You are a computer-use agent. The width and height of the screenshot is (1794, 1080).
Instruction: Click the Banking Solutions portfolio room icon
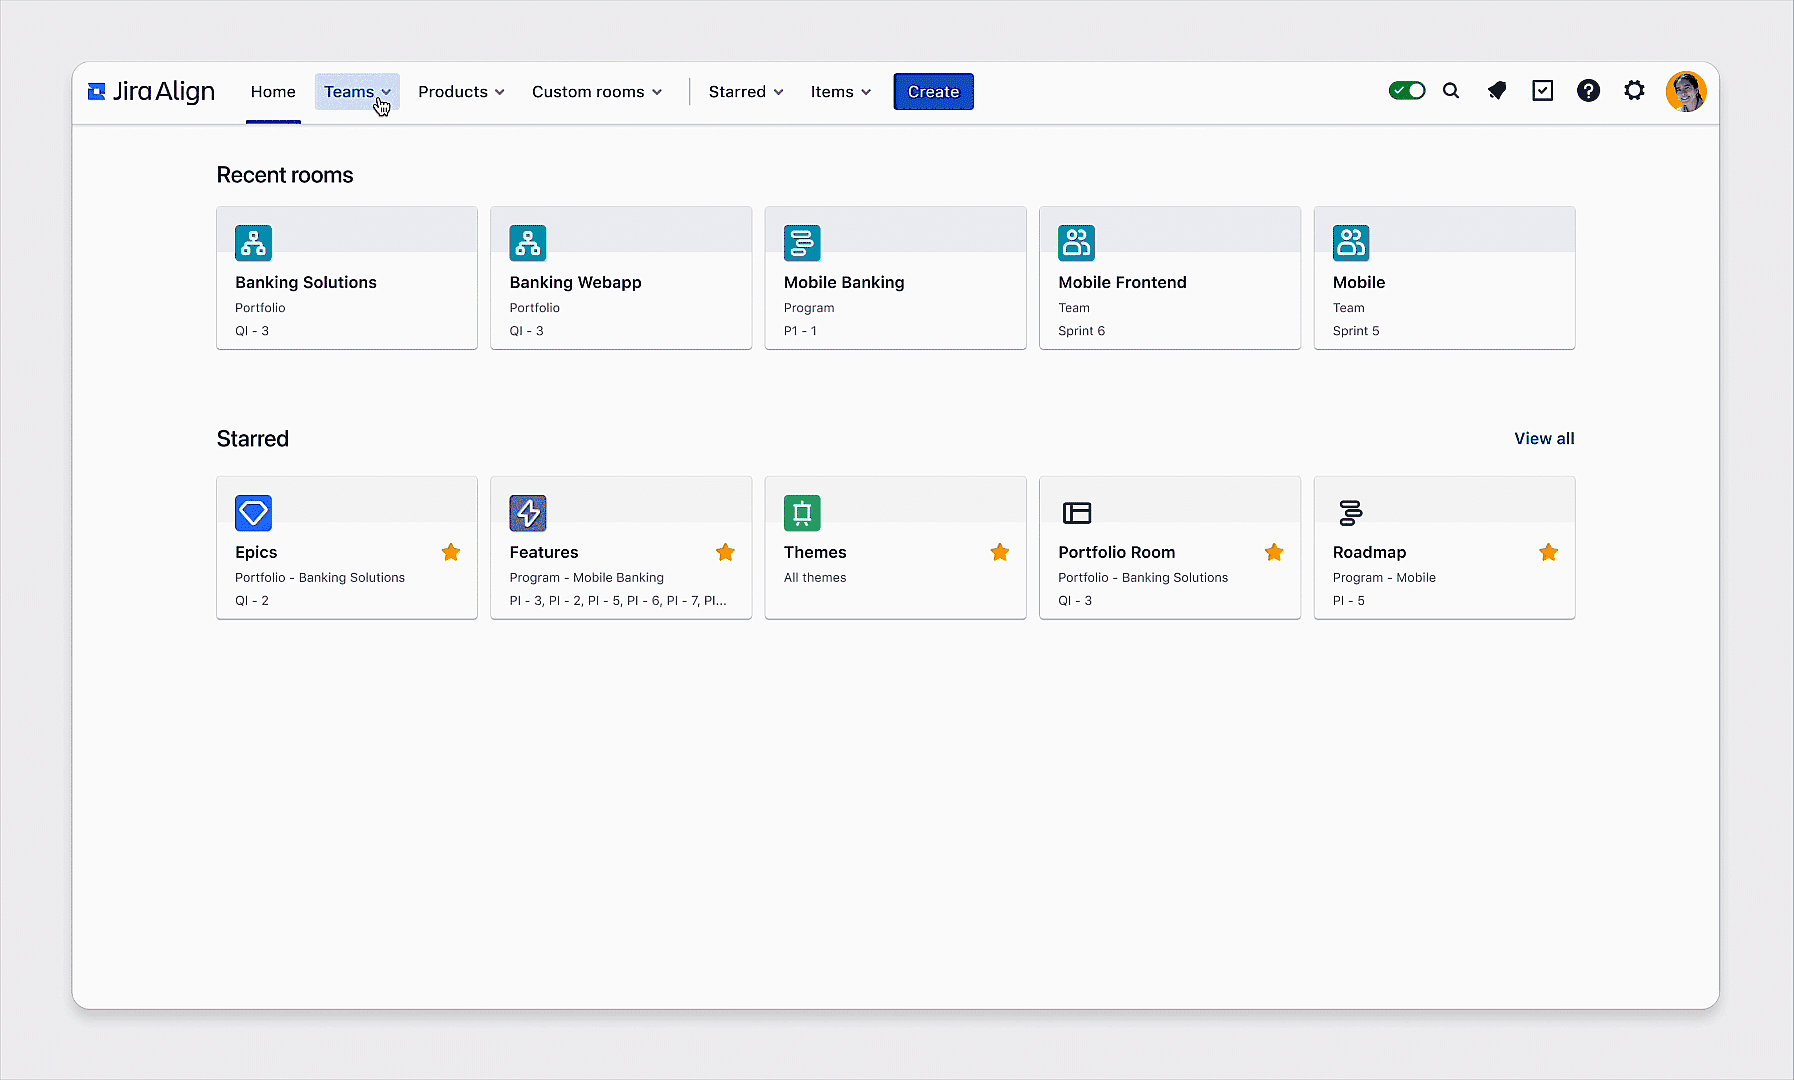(x=253, y=242)
